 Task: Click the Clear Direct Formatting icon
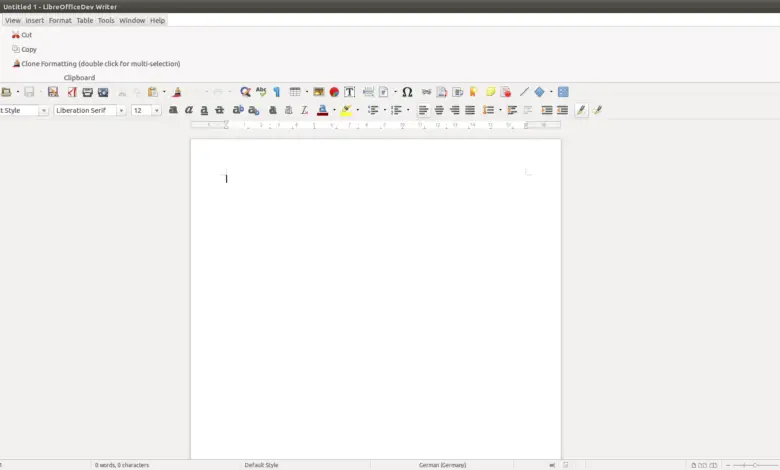(x=304, y=110)
